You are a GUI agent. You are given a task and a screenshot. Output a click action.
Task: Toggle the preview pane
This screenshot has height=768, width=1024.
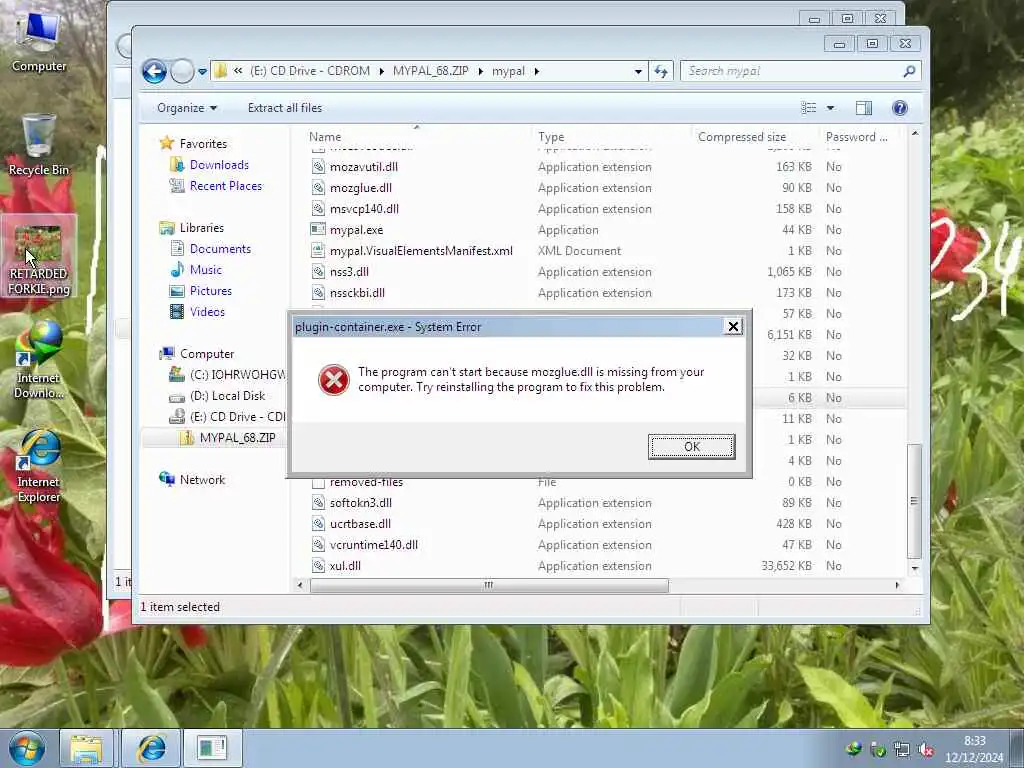[863, 108]
